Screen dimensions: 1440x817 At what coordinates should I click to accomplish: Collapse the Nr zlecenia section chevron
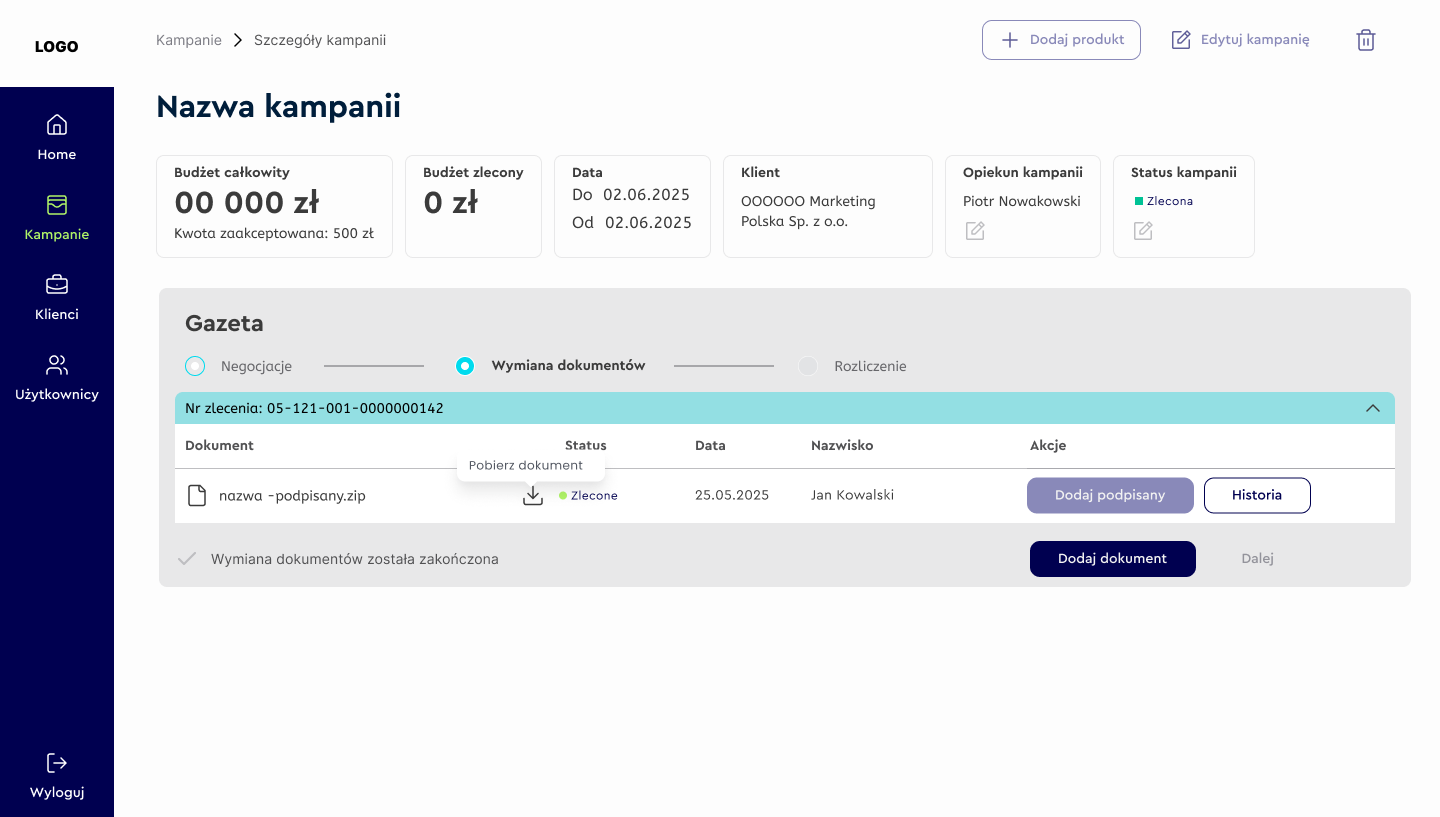point(1373,408)
